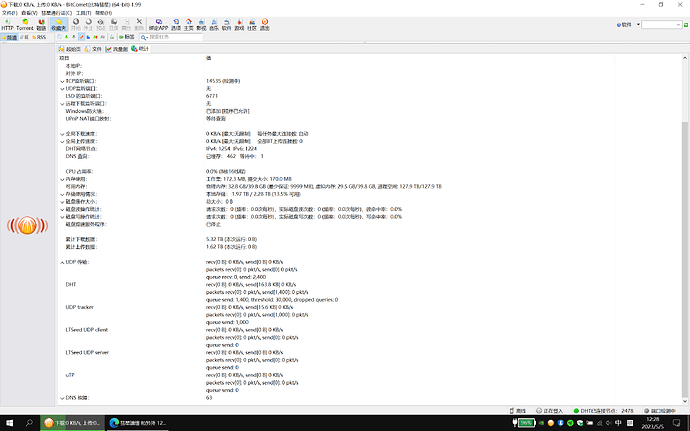Click the Torrent toolbar icon
The width and height of the screenshot is (690, 431).
tap(23, 23)
